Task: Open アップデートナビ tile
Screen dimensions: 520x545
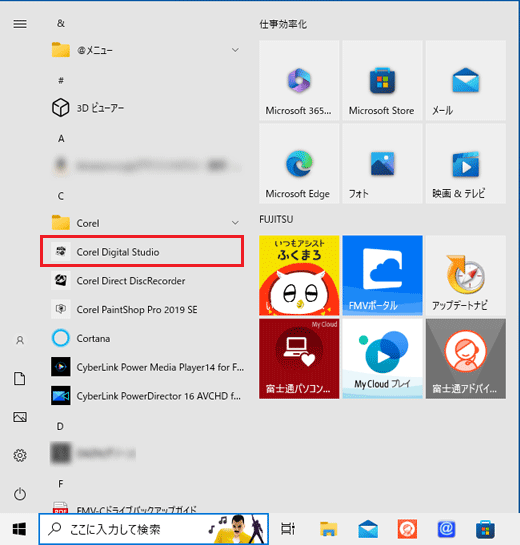Action: tap(466, 275)
